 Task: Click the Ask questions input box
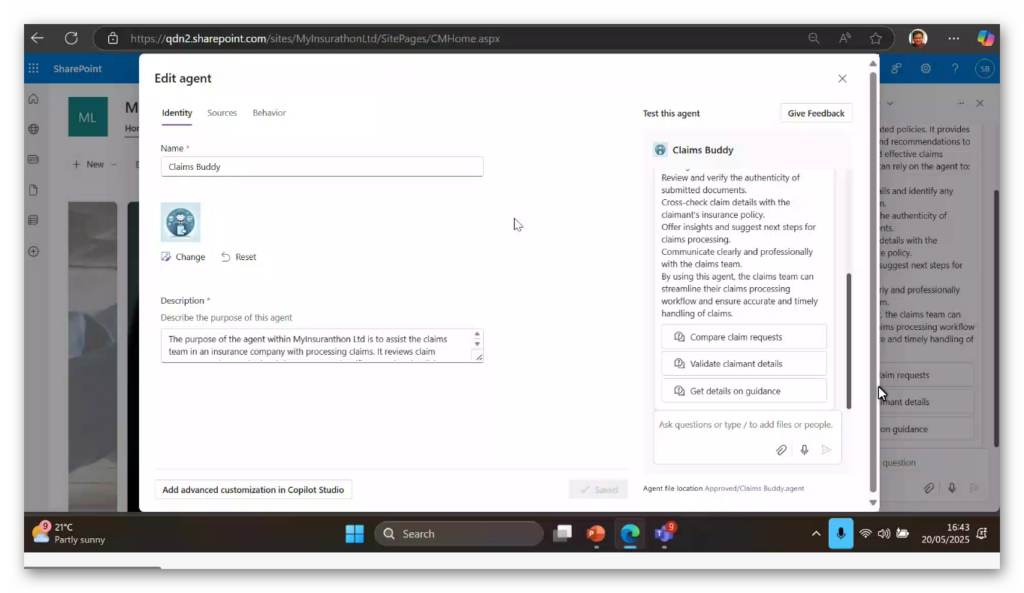point(746,425)
